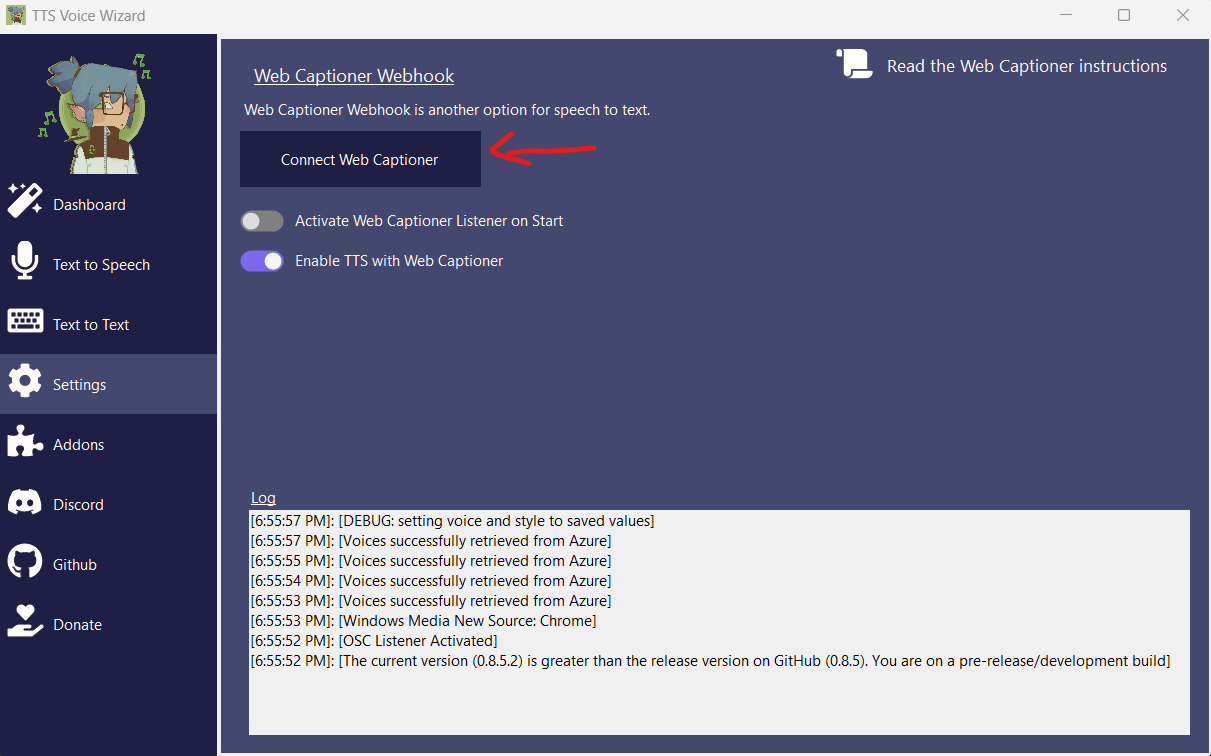This screenshot has height=756, width=1211.
Task: Click the speech to text description sentence
Action: 447,110
